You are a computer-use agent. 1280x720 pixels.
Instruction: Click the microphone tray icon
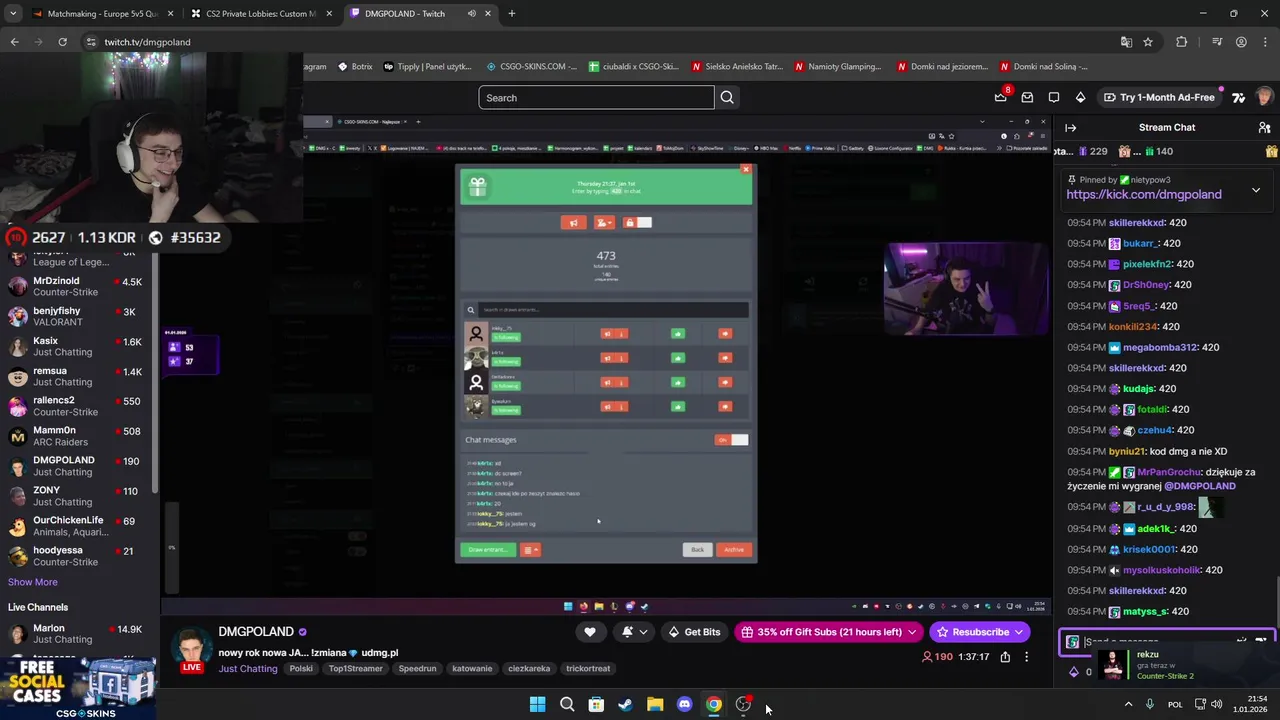1149,704
